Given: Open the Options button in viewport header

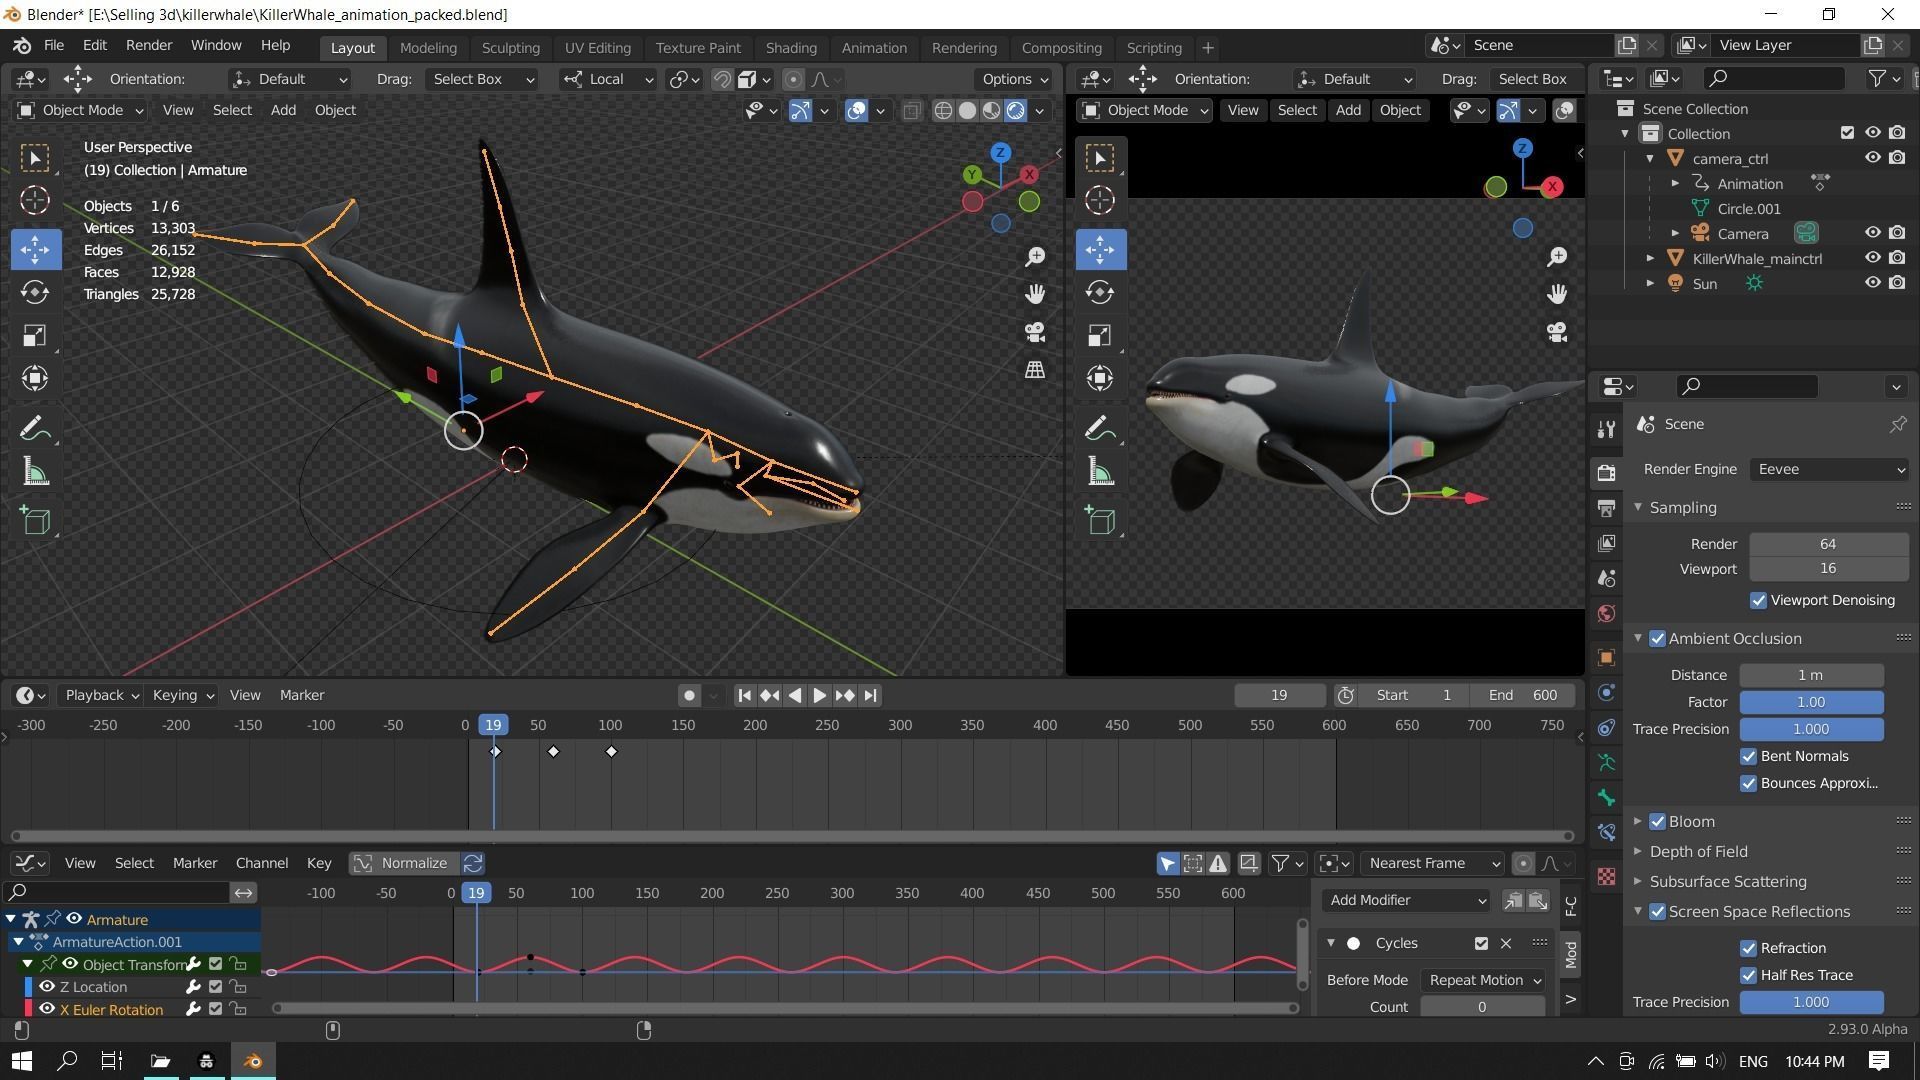Looking at the screenshot, I should [x=1014, y=80].
